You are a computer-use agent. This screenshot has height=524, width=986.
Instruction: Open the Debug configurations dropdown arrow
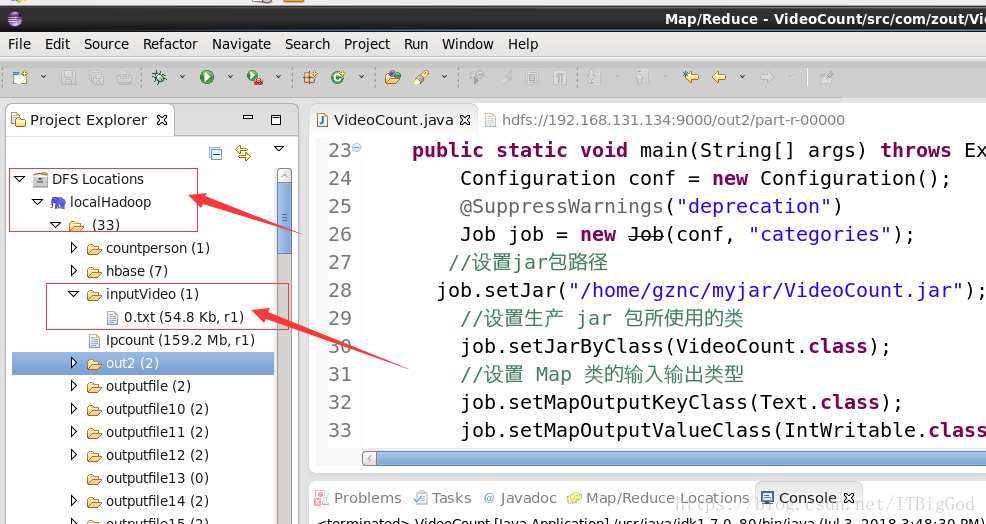click(x=182, y=77)
